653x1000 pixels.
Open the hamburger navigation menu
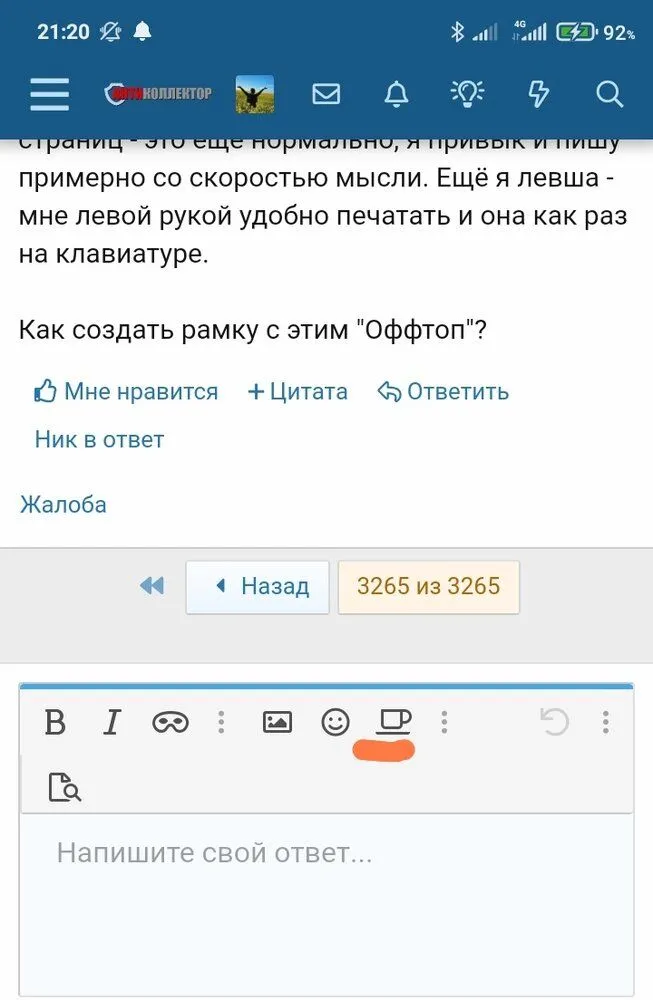coord(49,94)
